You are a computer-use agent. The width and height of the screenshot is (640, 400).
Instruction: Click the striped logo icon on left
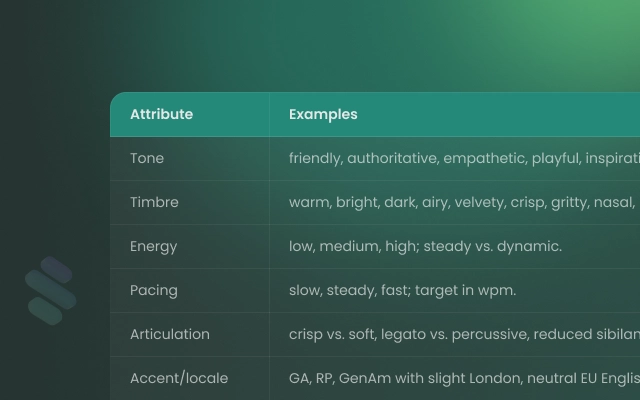coord(51,291)
